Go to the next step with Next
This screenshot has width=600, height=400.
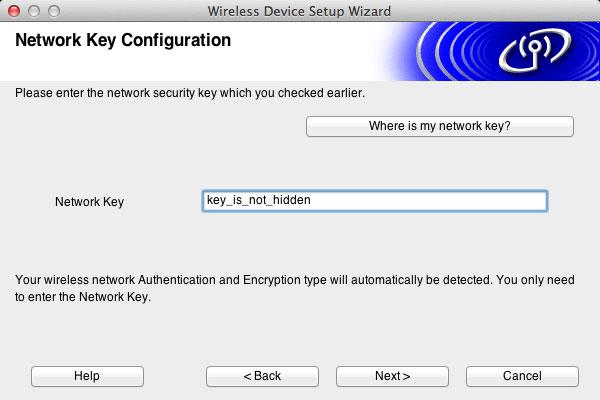(392, 376)
